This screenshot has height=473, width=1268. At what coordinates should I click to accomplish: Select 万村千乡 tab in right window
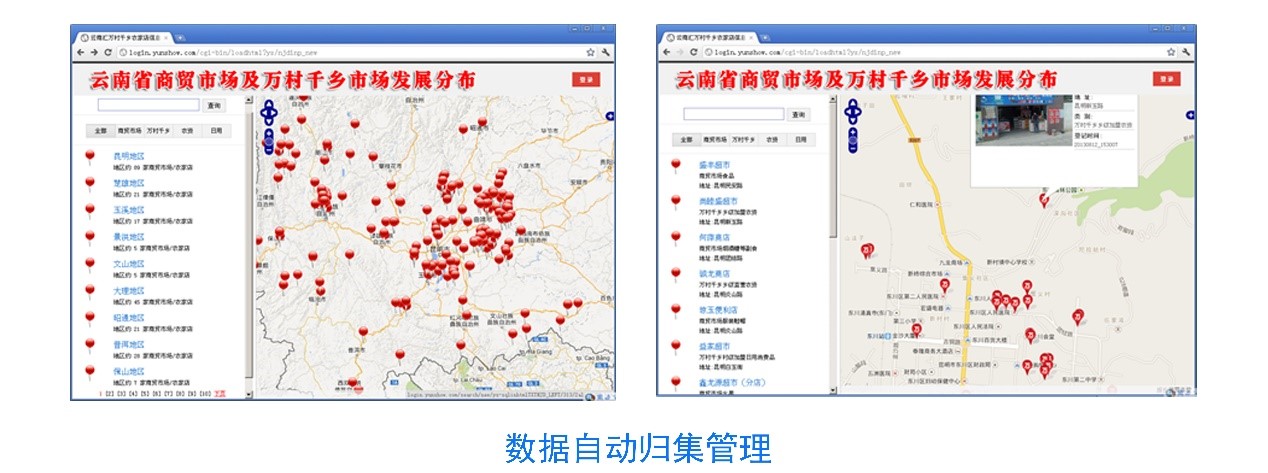tap(743, 140)
